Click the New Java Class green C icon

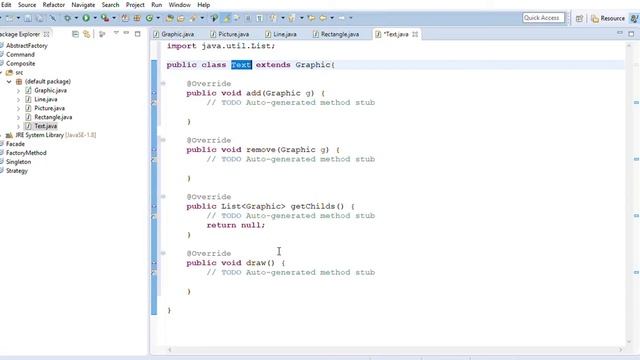coord(149,18)
